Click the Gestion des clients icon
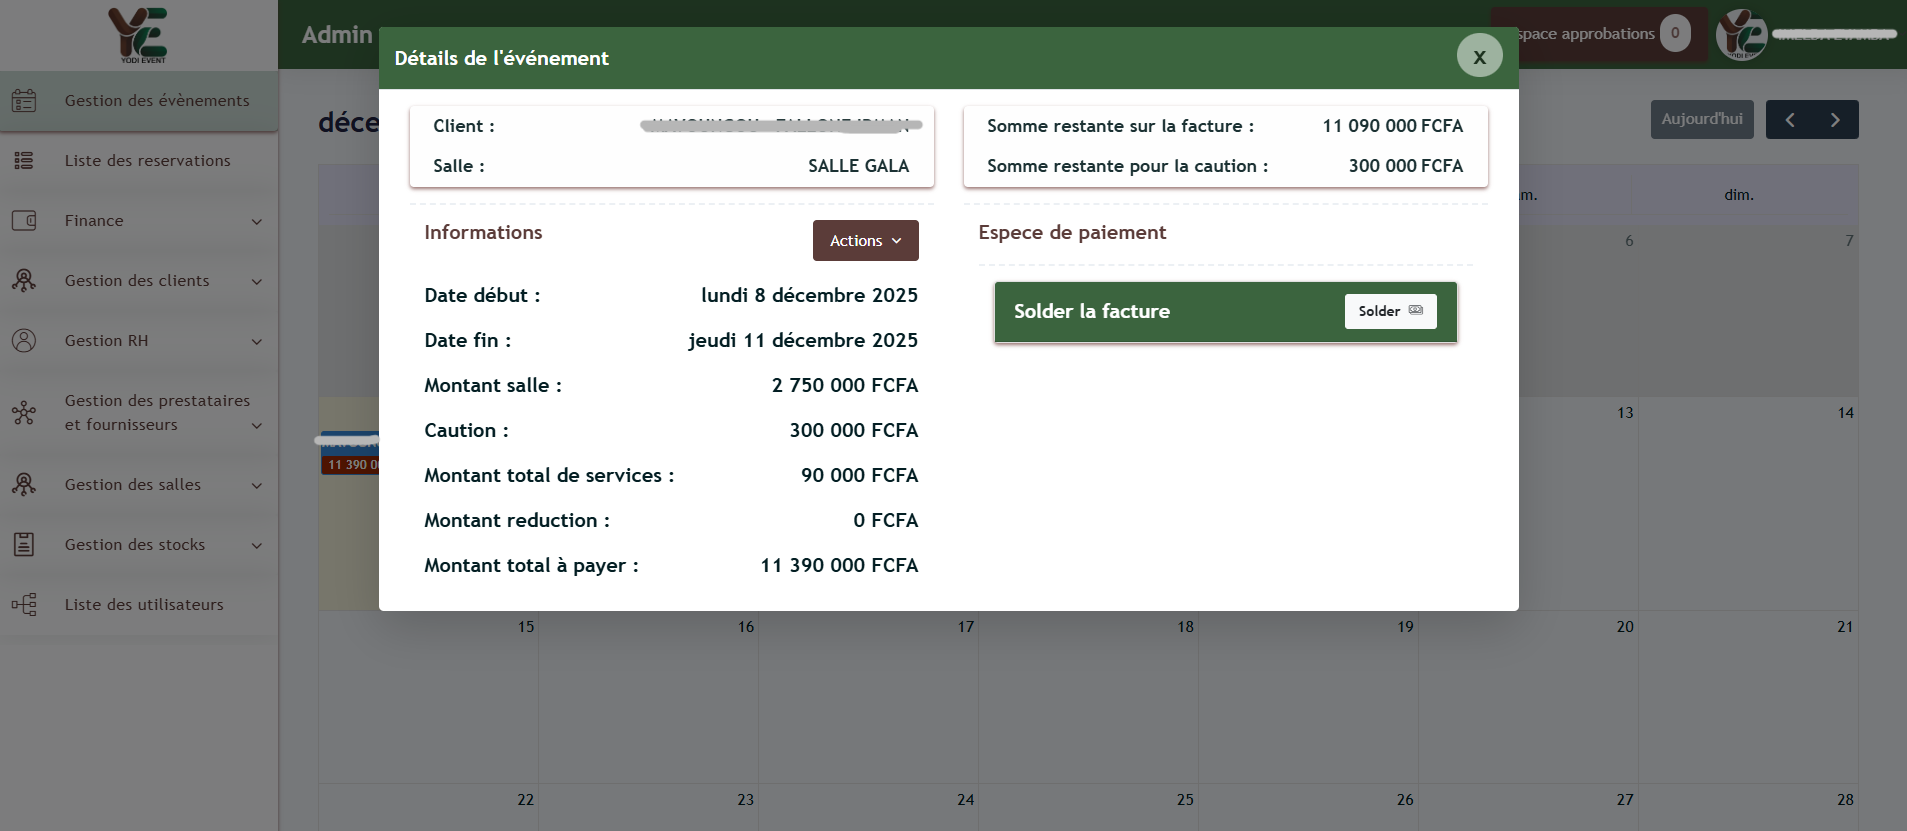The image size is (1907, 831). click(24, 281)
